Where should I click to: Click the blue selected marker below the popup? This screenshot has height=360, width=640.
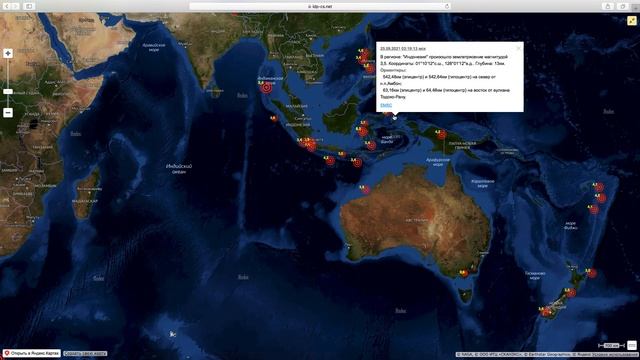point(394,118)
